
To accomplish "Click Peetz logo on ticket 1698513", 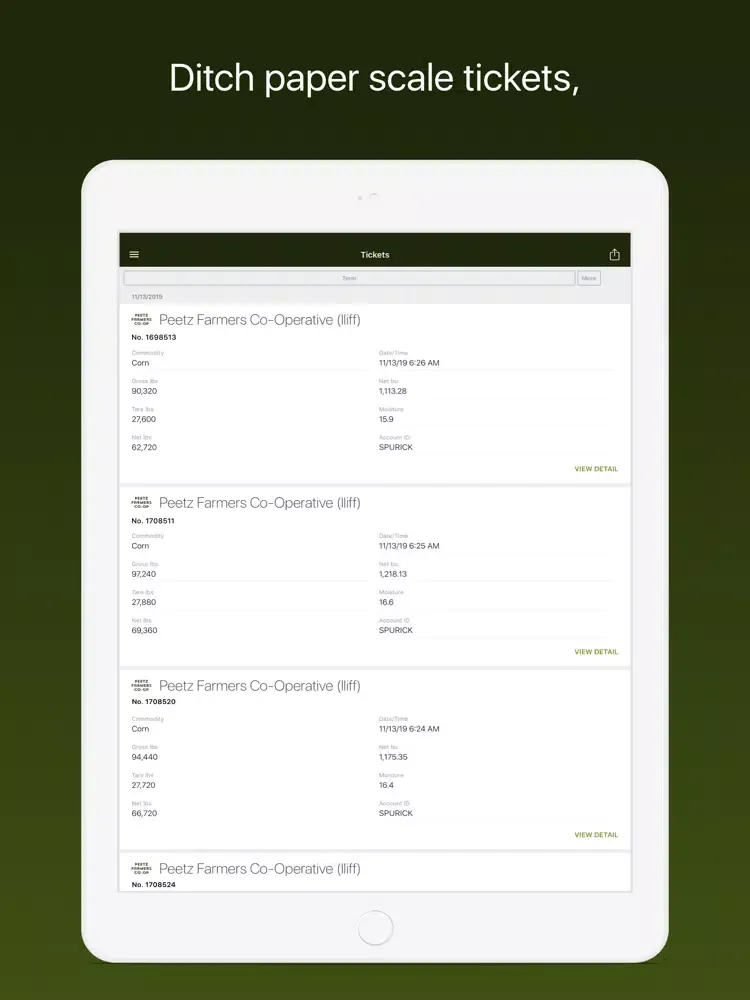I will pos(141,320).
